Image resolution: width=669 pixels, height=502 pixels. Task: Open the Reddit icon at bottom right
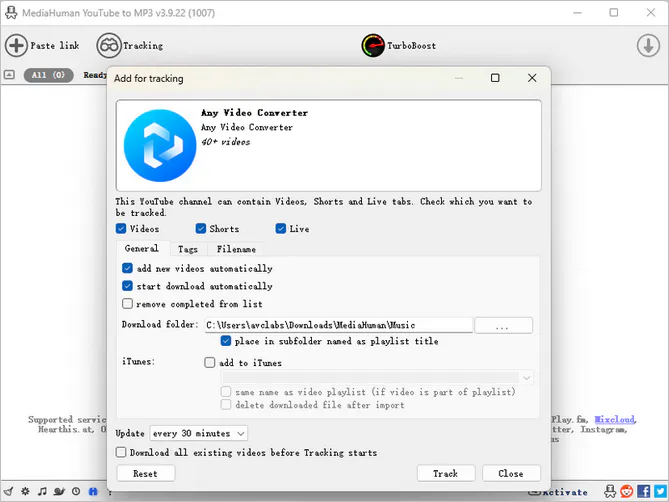coord(627,491)
